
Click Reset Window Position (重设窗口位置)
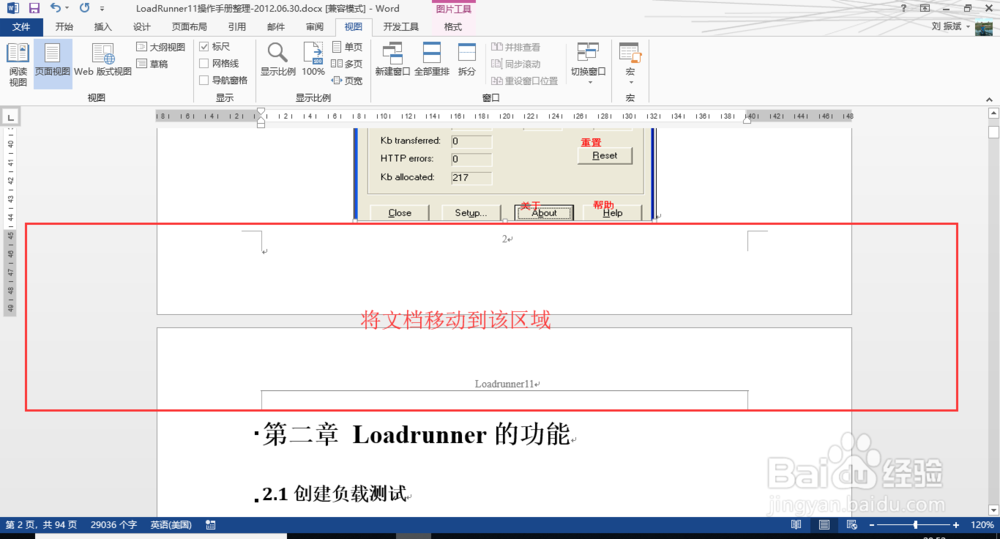pos(524,80)
